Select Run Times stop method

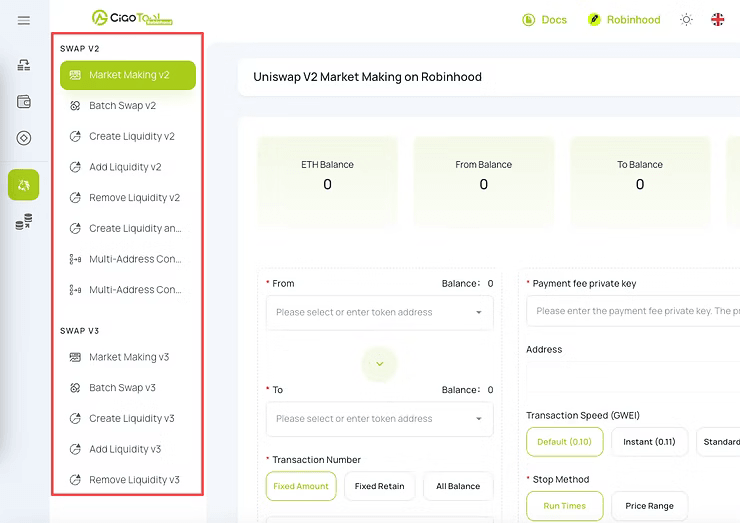tap(564, 506)
